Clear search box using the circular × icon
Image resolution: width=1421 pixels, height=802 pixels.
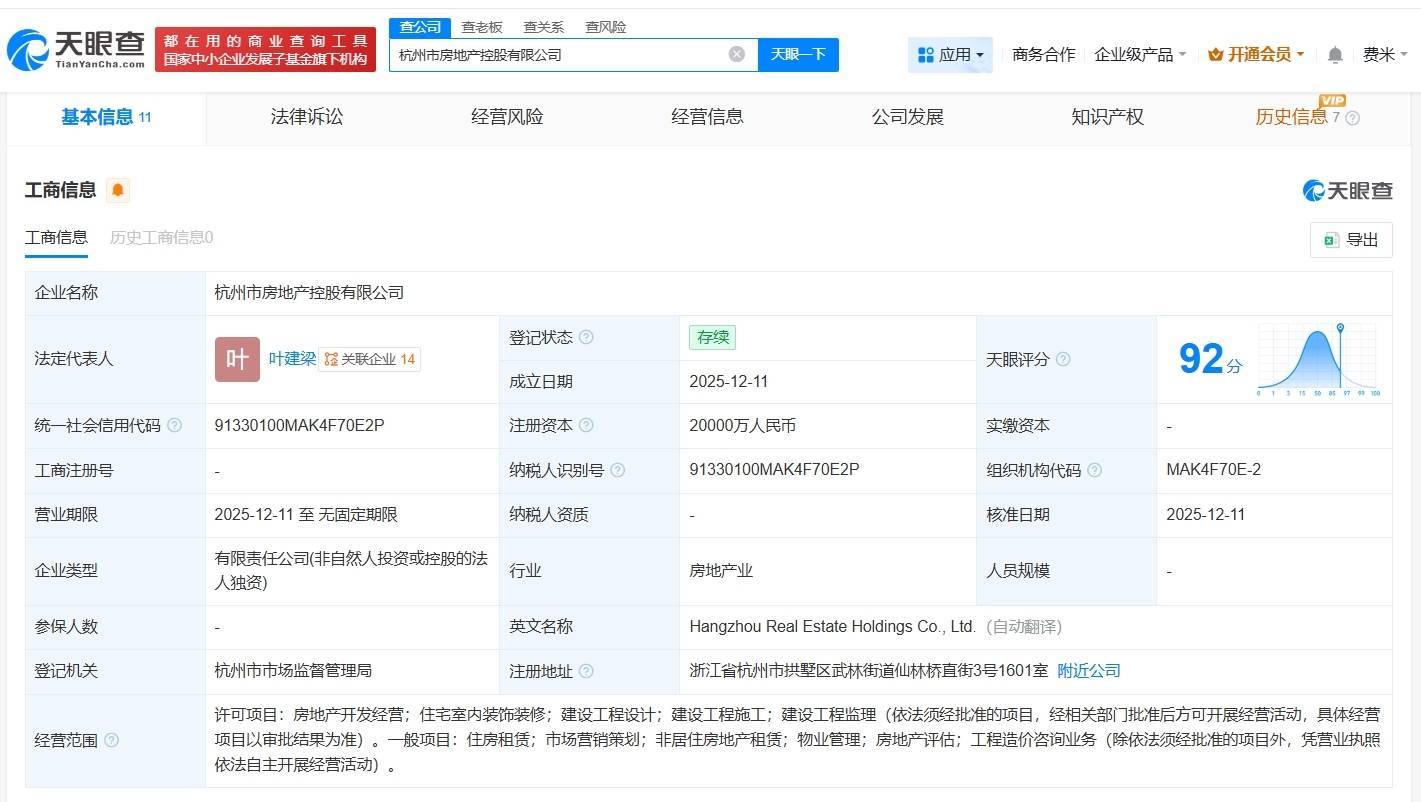(x=737, y=55)
